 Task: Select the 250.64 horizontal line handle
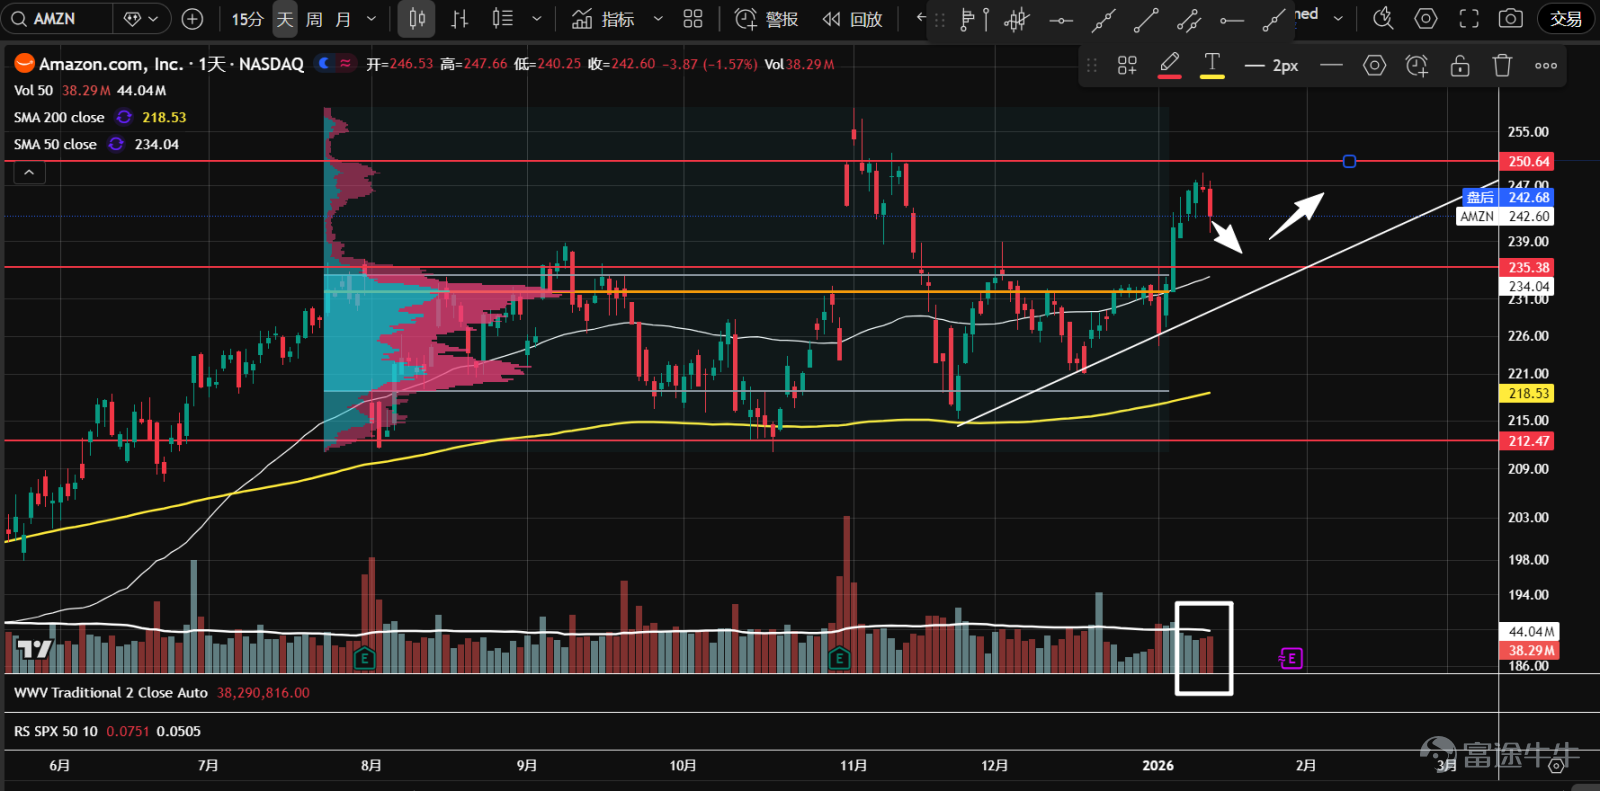coord(1349,161)
